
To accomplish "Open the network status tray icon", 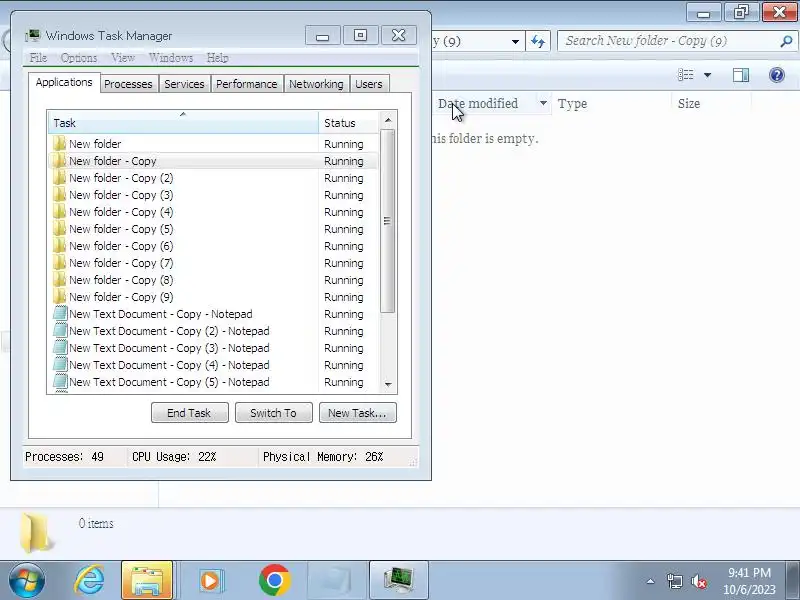I will pyautogui.click(x=674, y=581).
